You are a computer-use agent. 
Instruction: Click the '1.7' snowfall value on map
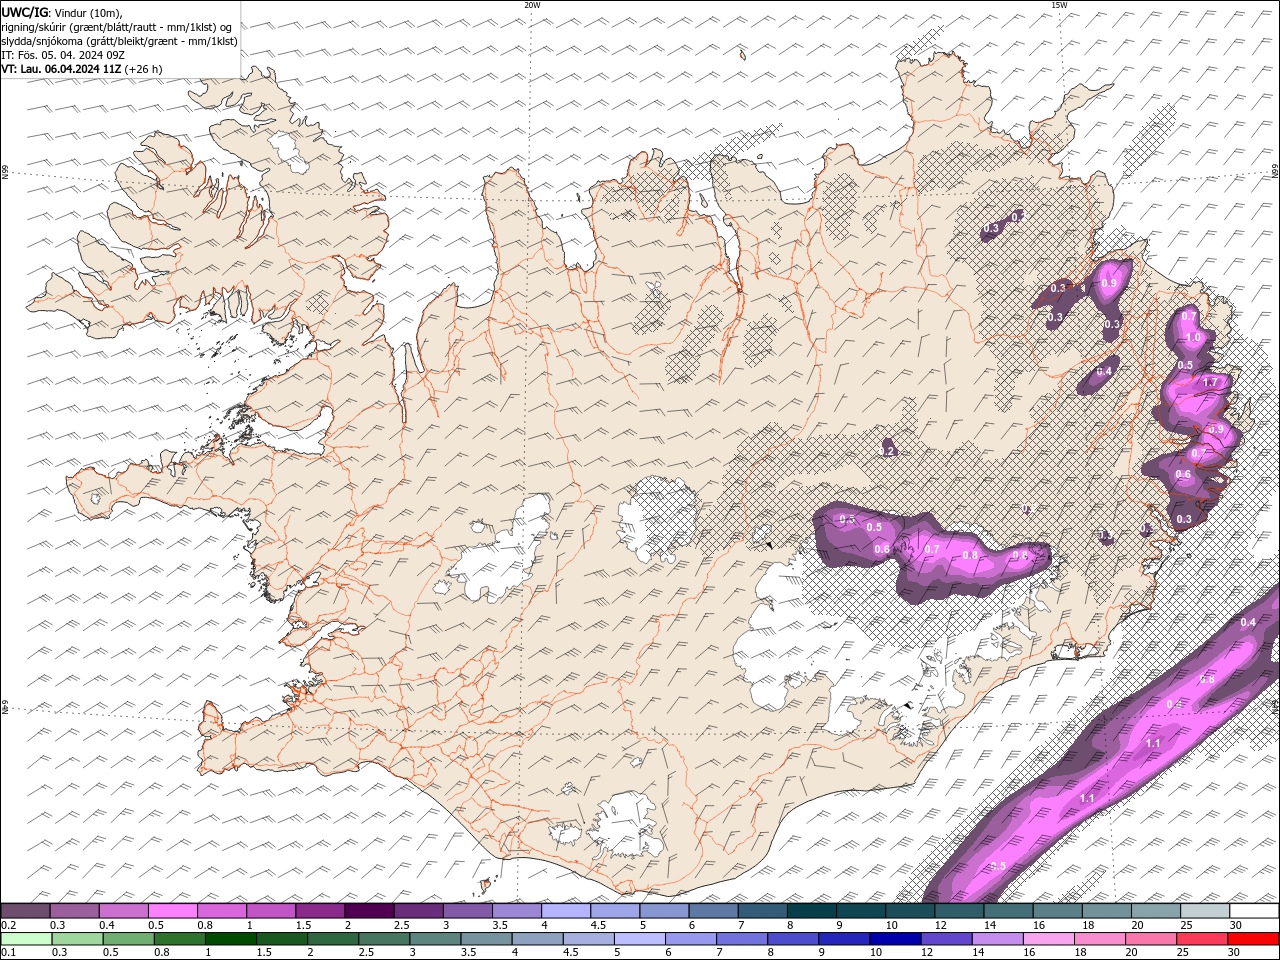click(1210, 382)
